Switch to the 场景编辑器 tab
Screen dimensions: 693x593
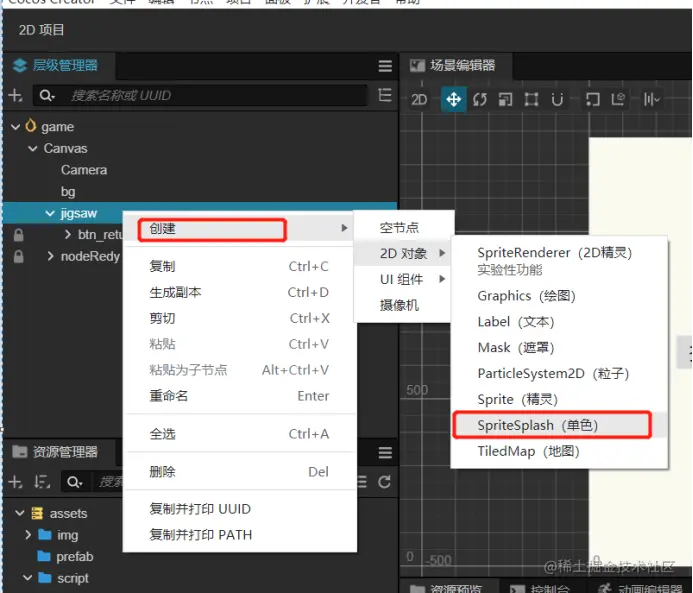click(x=455, y=66)
